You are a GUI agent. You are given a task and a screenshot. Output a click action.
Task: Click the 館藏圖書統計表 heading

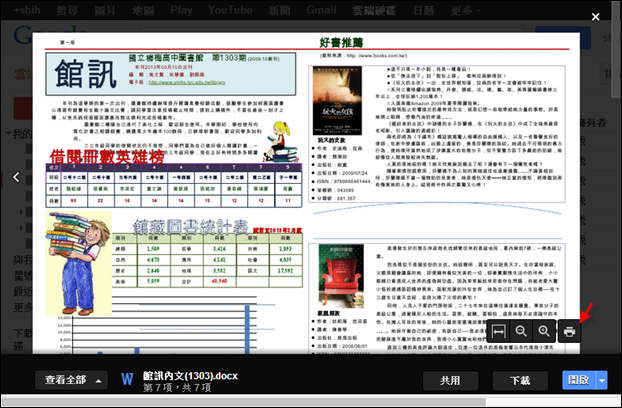(x=190, y=226)
